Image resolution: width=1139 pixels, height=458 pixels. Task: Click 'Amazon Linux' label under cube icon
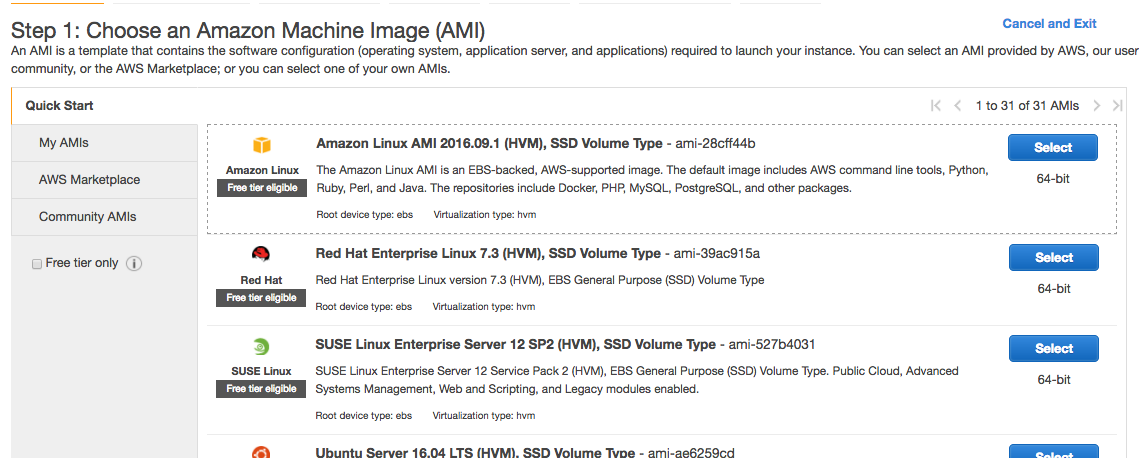pyautogui.click(x=262, y=171)
